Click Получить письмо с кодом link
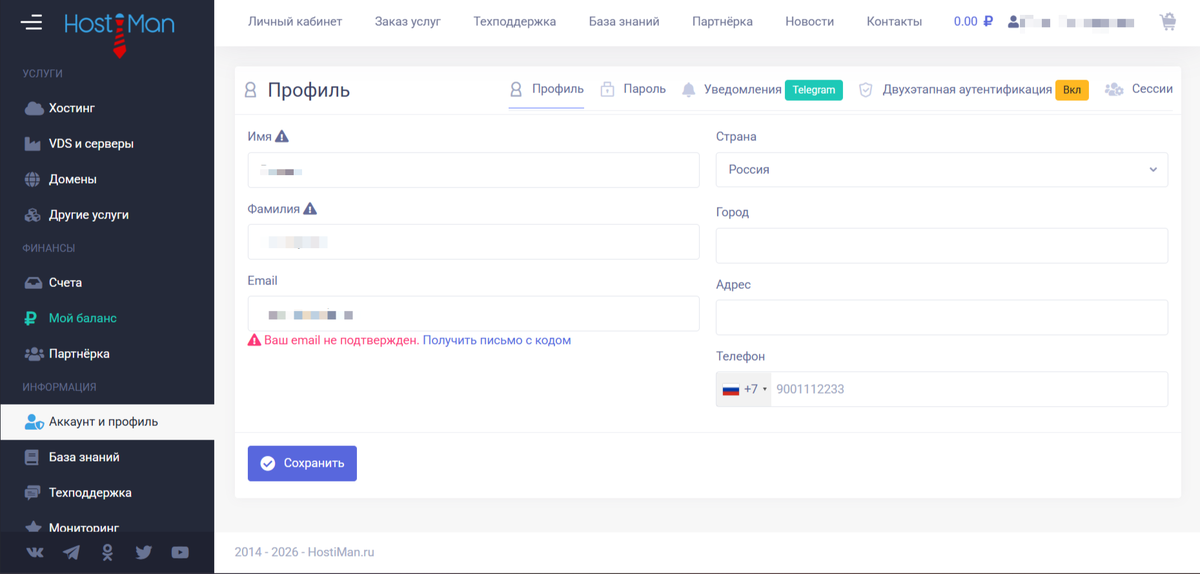 click(x=497, y=340)
